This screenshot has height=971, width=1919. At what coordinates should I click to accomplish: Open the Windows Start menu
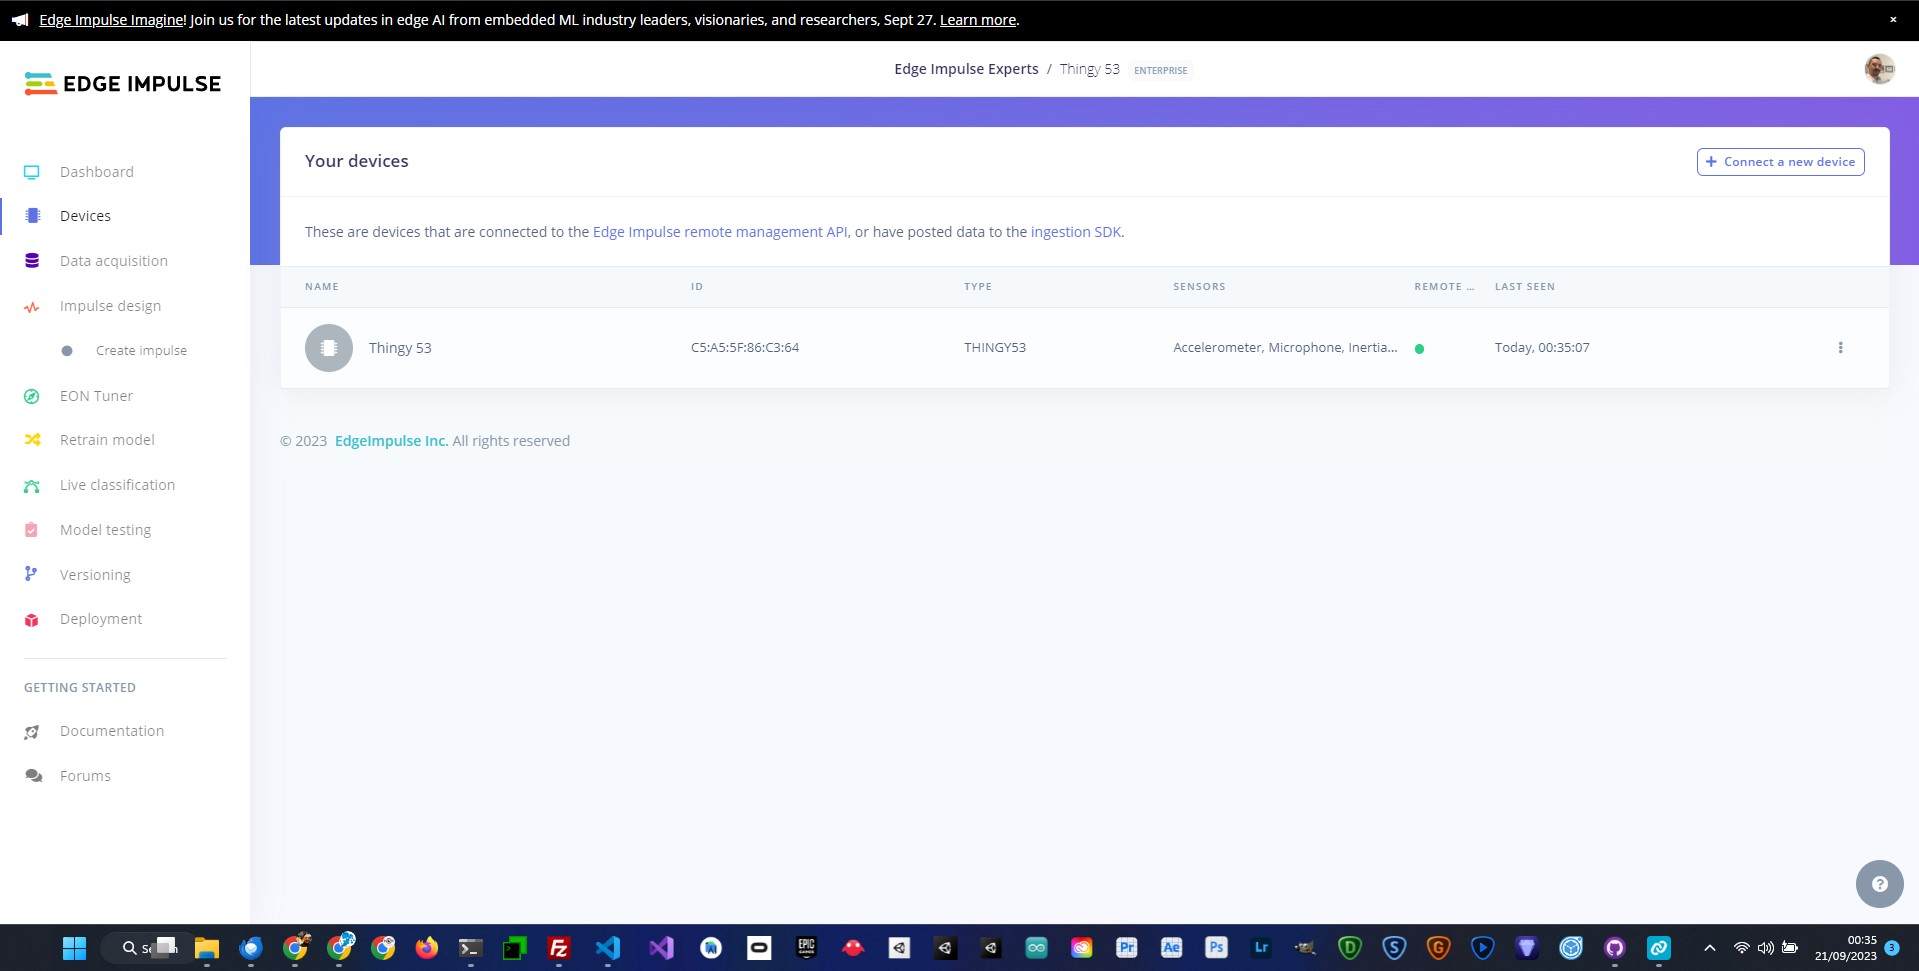coord(74,948)
